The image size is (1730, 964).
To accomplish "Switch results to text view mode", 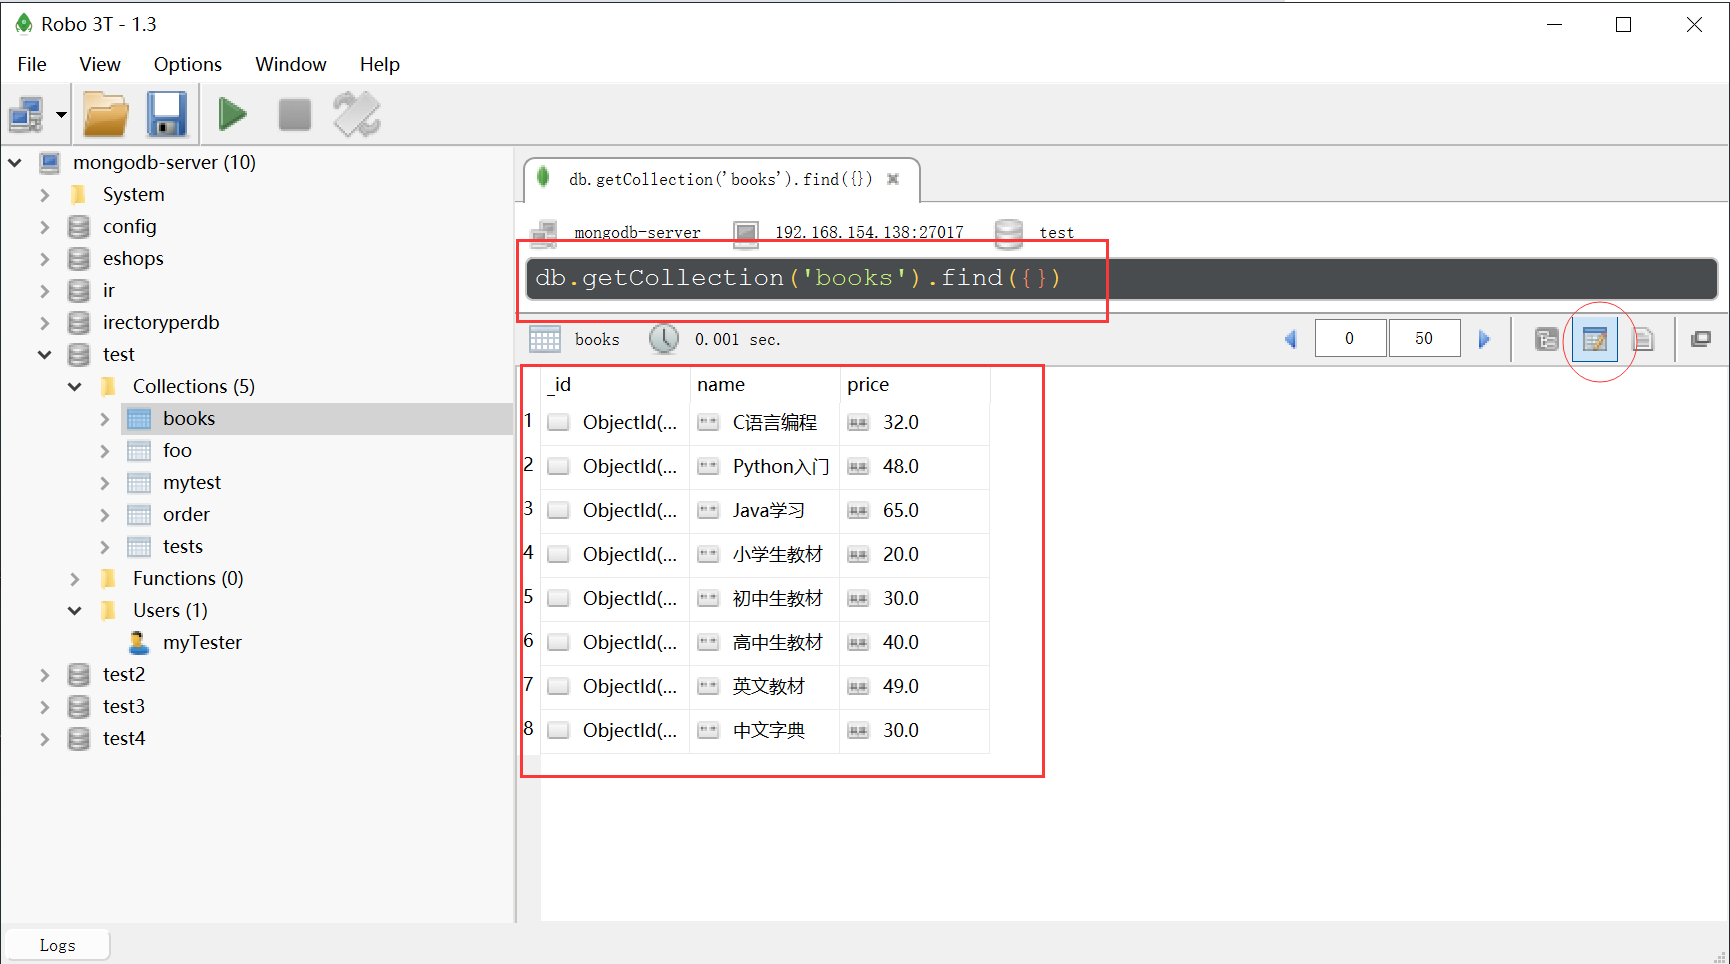I will 1643,339.
